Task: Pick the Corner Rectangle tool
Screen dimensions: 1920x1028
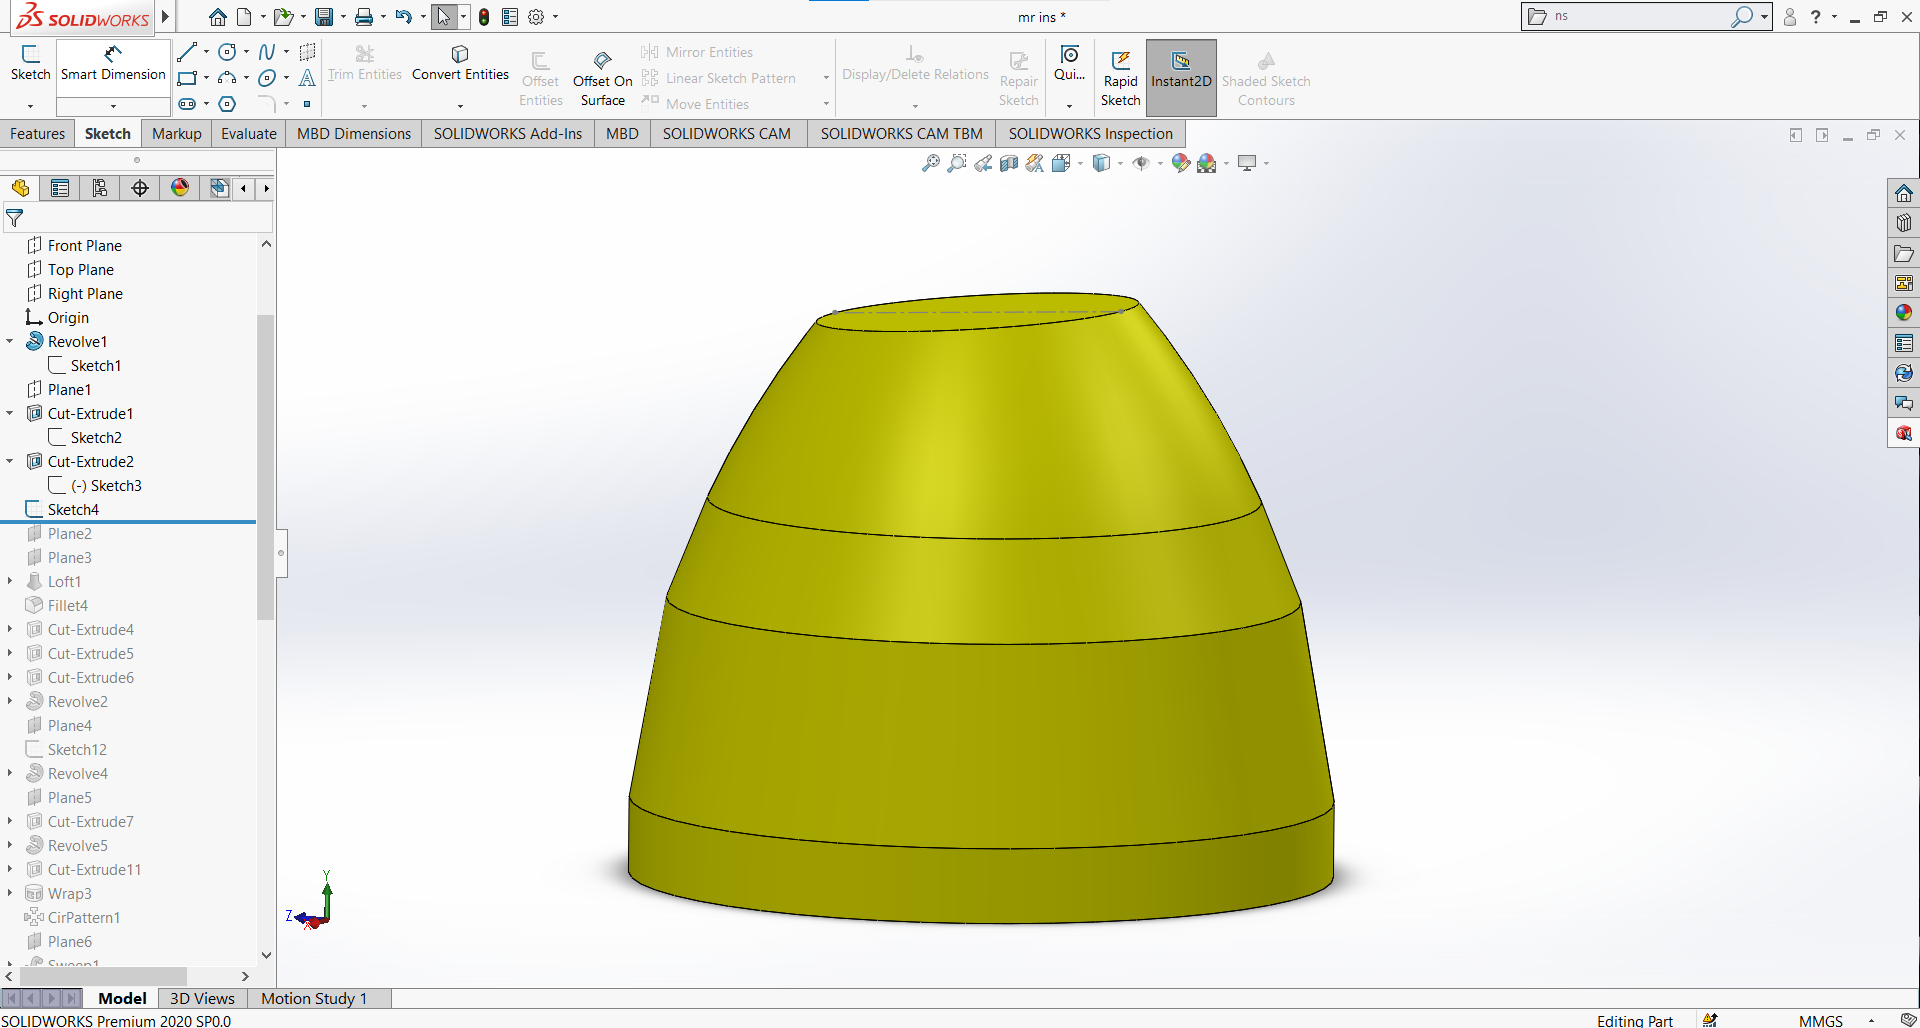Action: click(x=187, y=78)
